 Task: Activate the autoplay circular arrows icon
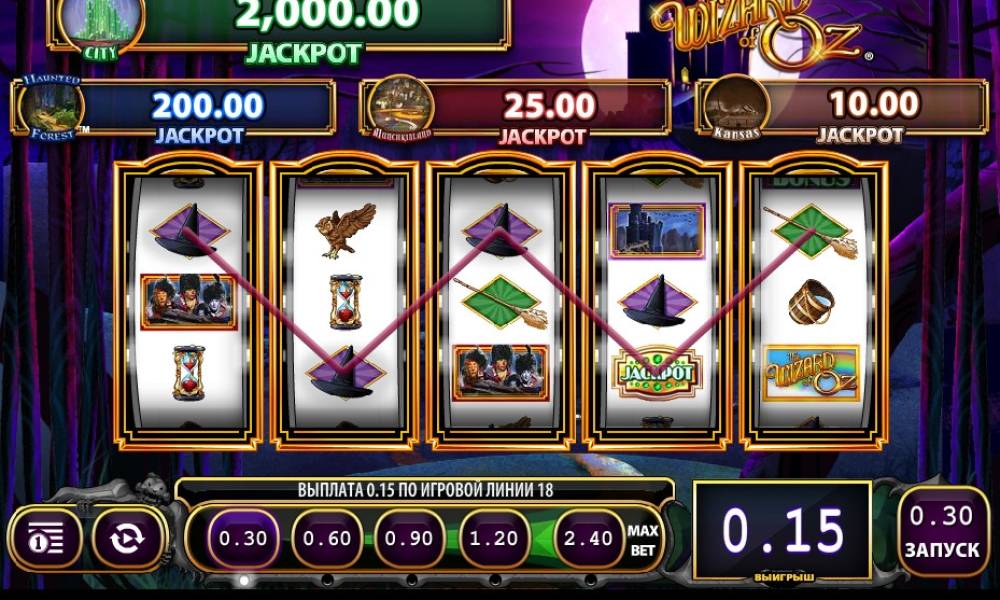(128, 538)
